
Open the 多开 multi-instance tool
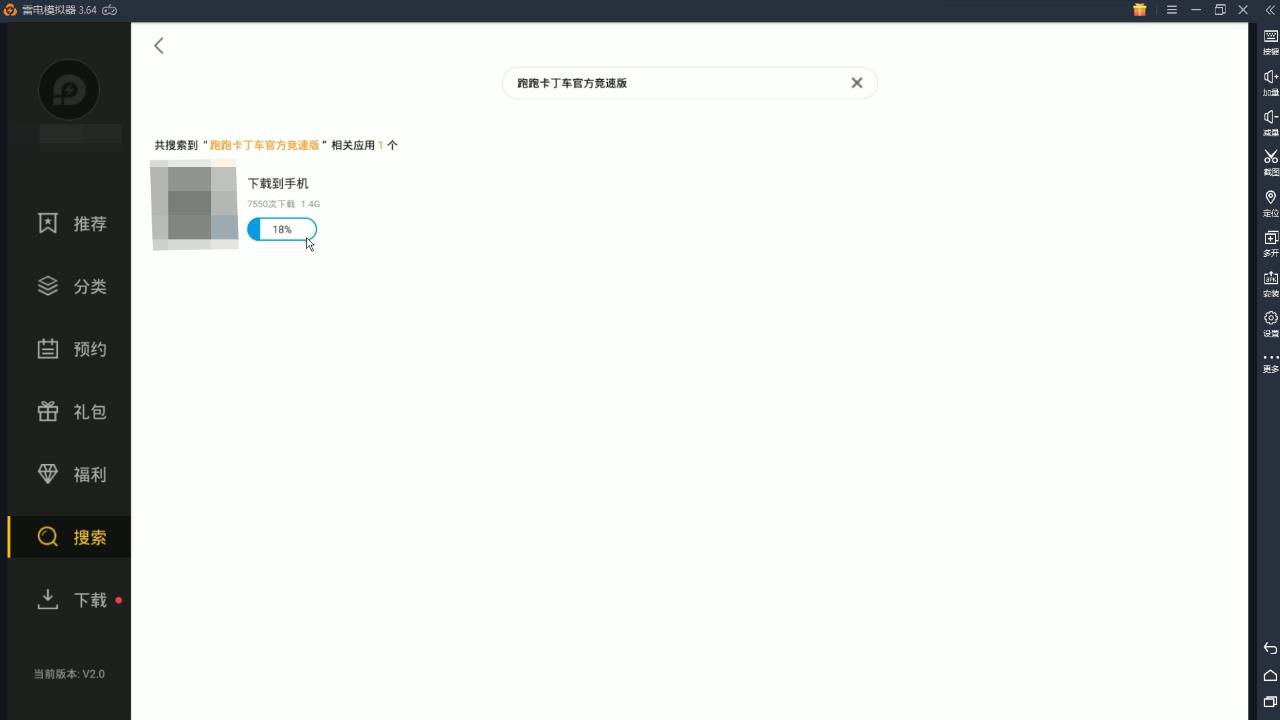(x=1270, y=243)
